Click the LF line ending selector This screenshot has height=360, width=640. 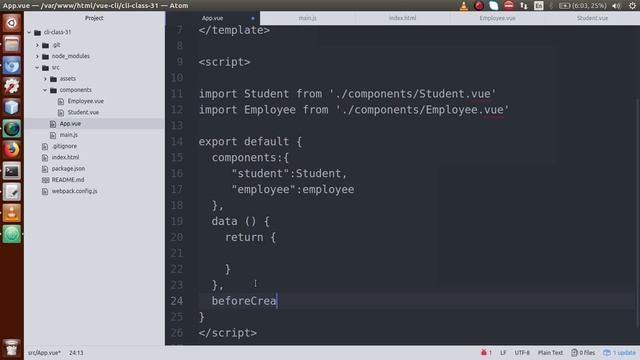pos(503,353)
